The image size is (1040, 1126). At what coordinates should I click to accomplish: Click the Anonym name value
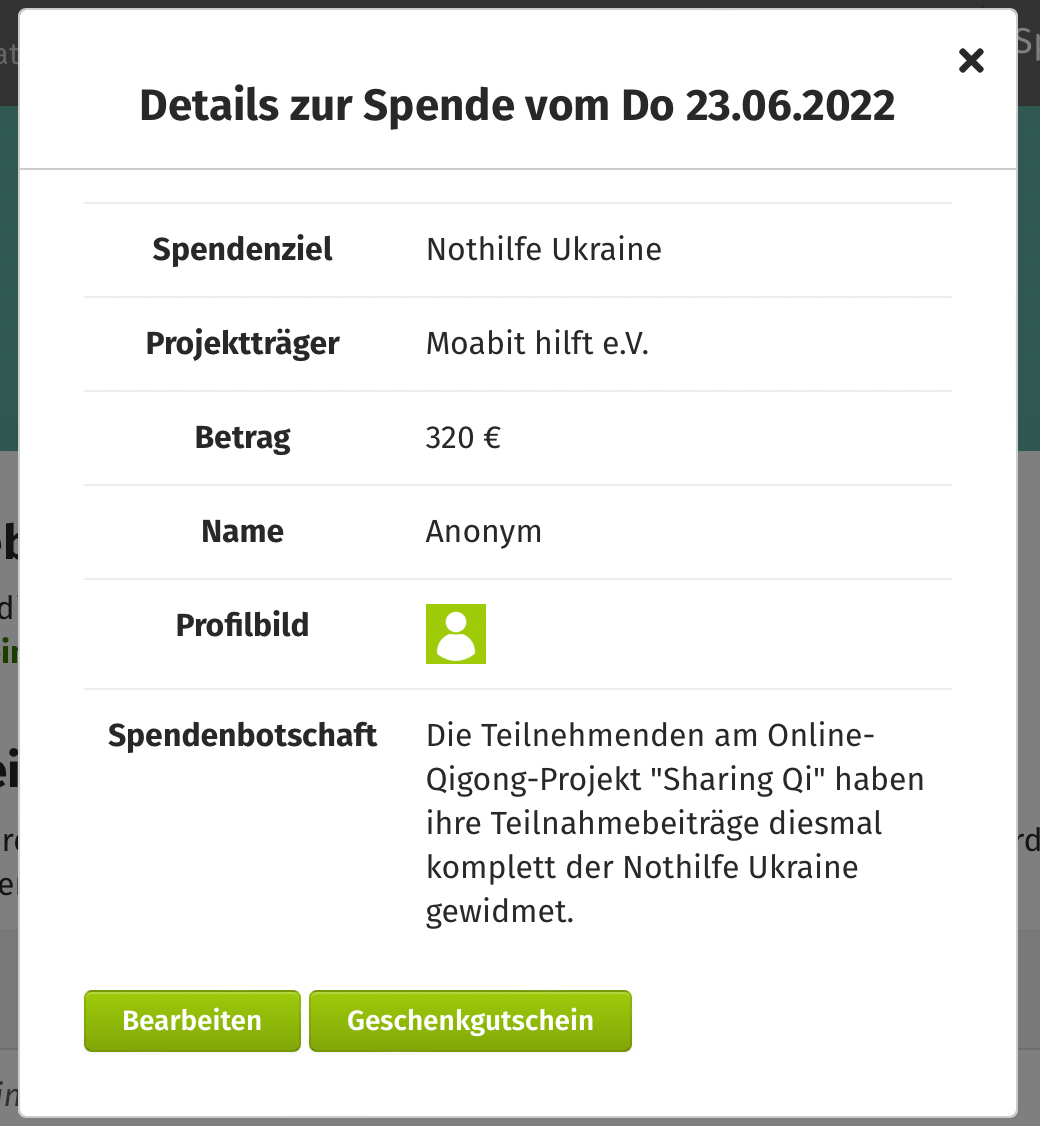(483, 532)
